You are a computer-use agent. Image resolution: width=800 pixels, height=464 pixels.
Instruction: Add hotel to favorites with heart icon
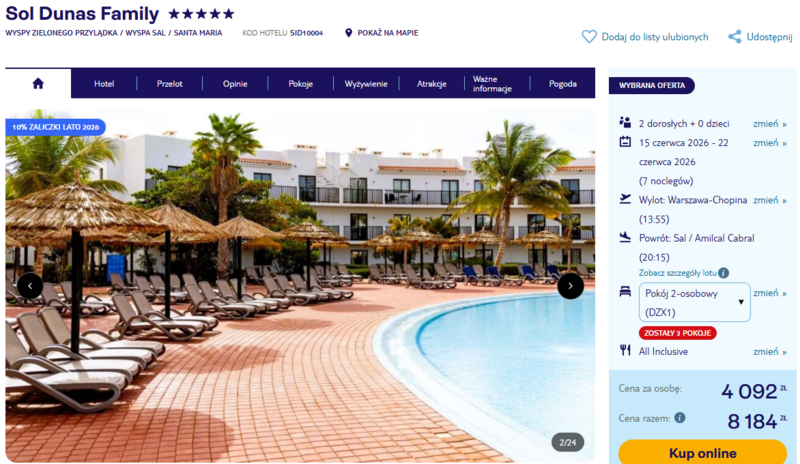coord(589,37)
